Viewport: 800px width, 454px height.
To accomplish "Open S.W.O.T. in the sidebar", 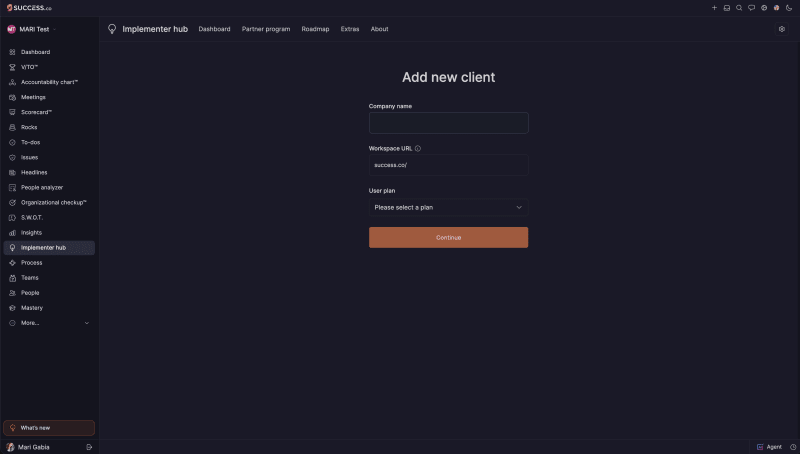I will coord(49,217).
